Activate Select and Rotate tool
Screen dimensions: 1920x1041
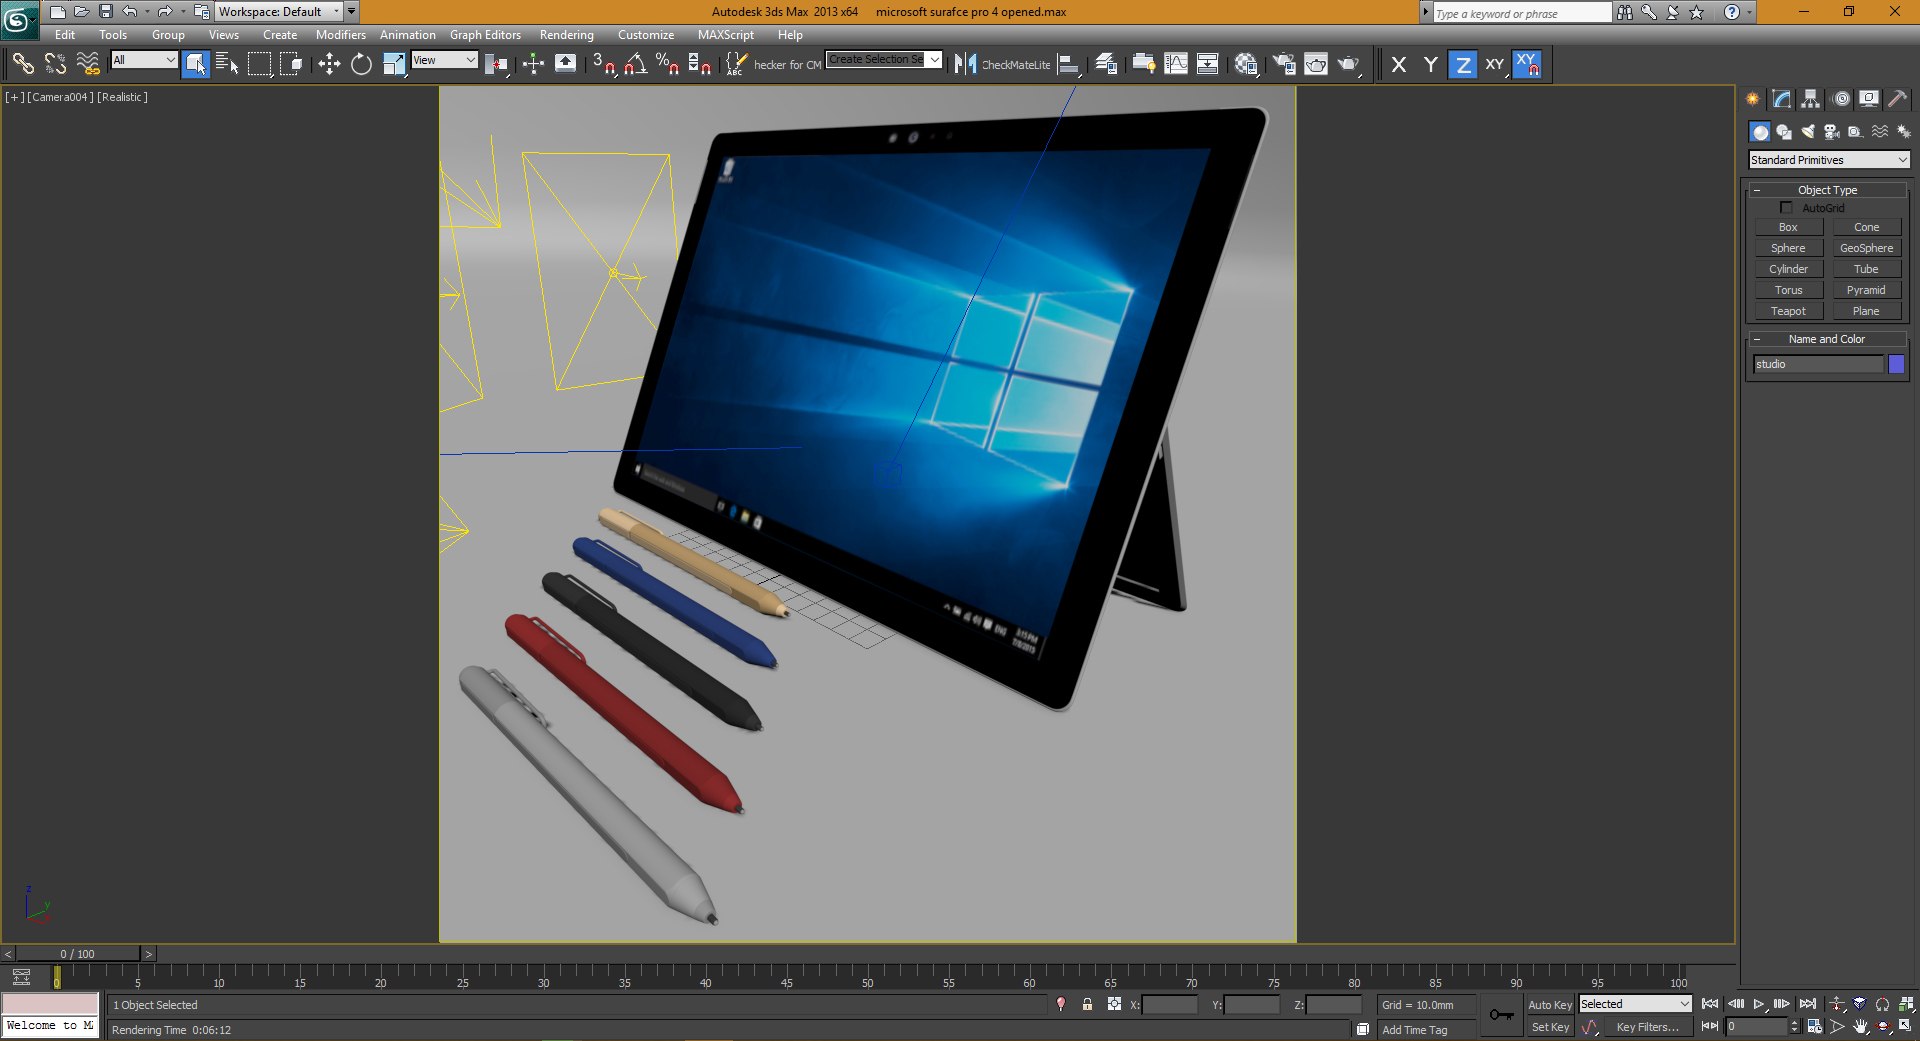[x=361, y=64]
